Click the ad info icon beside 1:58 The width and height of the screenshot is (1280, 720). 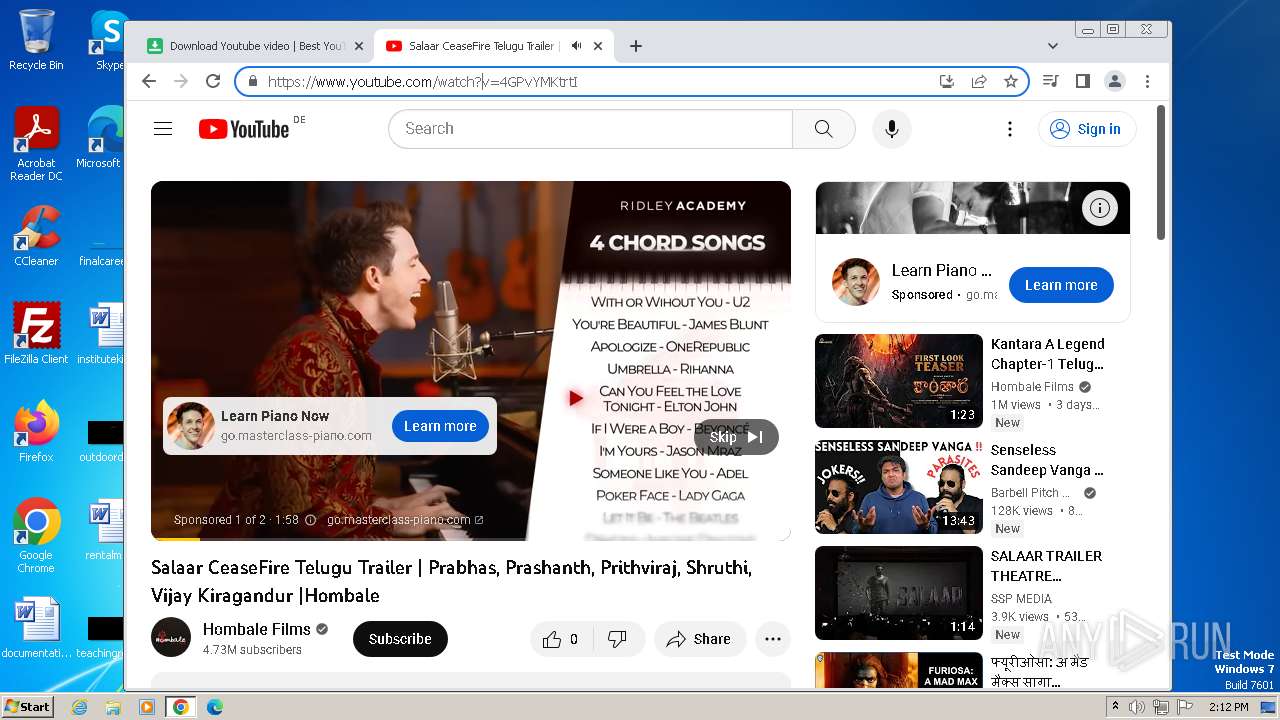(310, 520)
